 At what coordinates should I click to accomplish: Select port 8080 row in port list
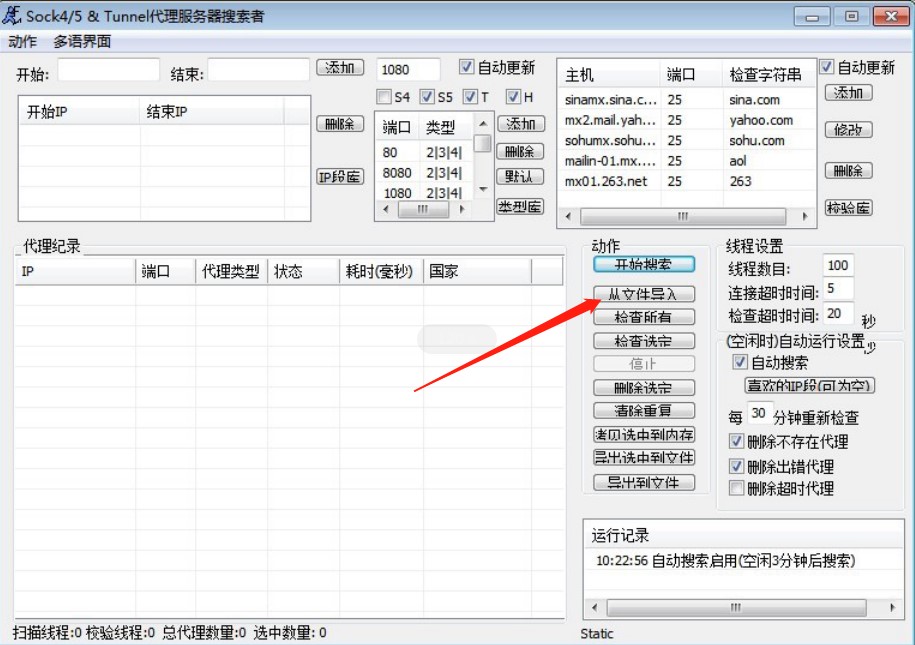pos(424,173)
